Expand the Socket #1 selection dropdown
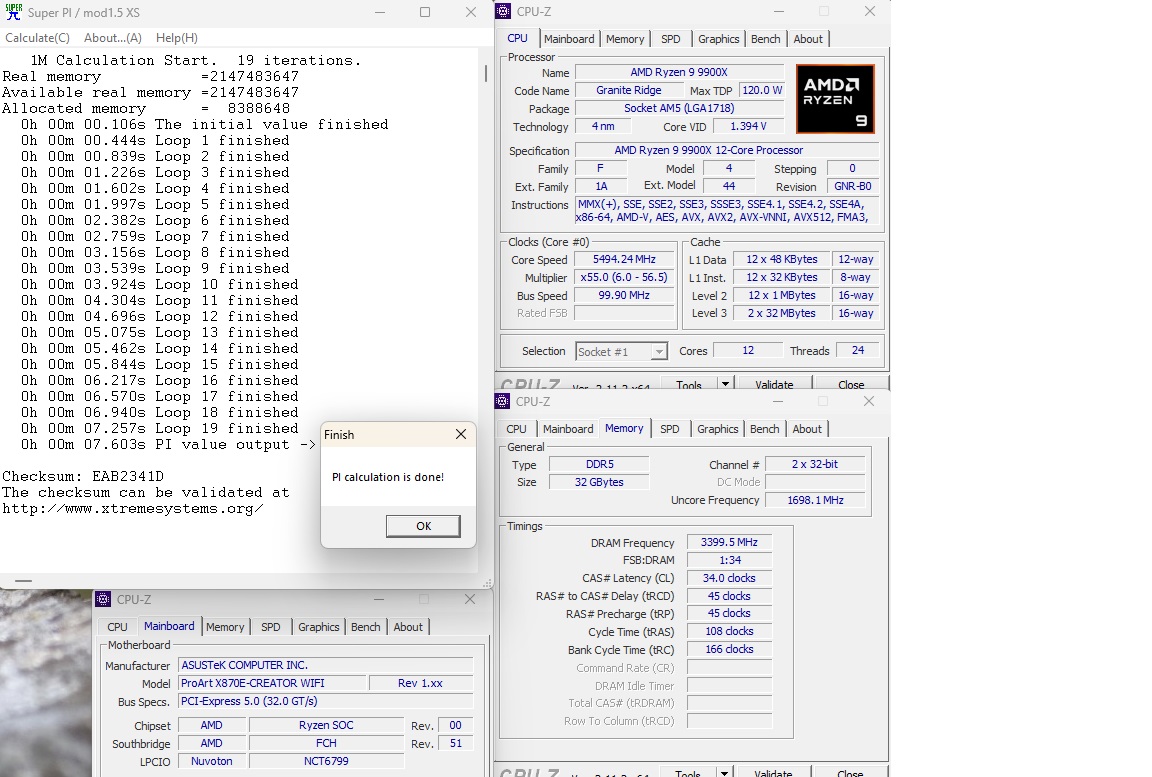Image resolution: width=1152 pixels, height=777 pixels. coord(659,352)
